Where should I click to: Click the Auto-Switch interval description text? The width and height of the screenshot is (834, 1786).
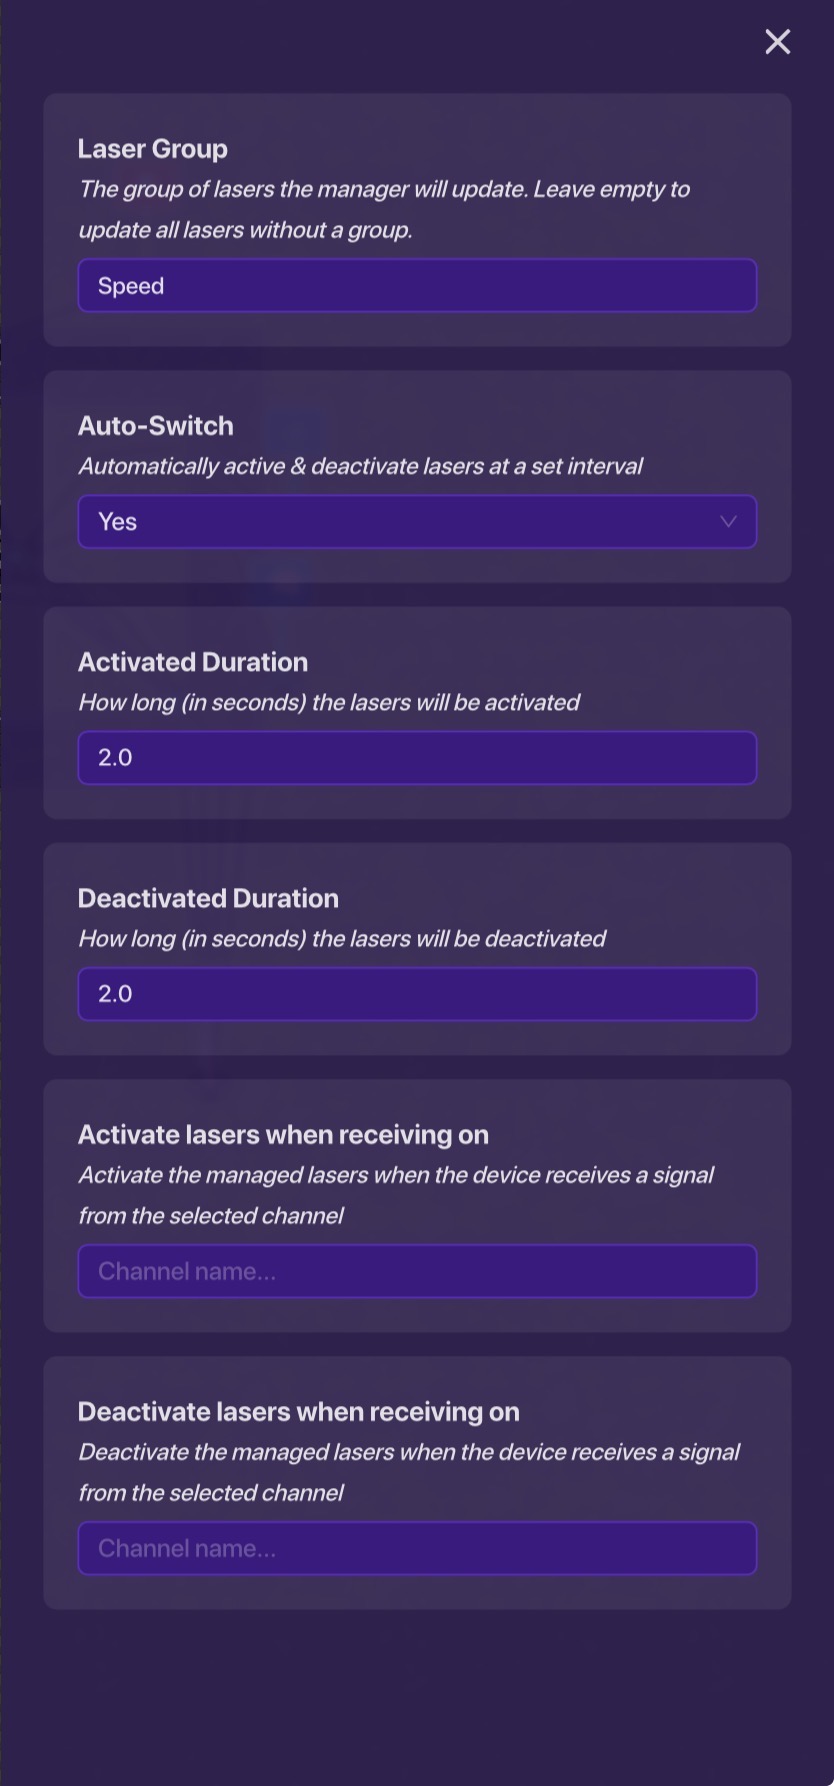tap(360, 466)
